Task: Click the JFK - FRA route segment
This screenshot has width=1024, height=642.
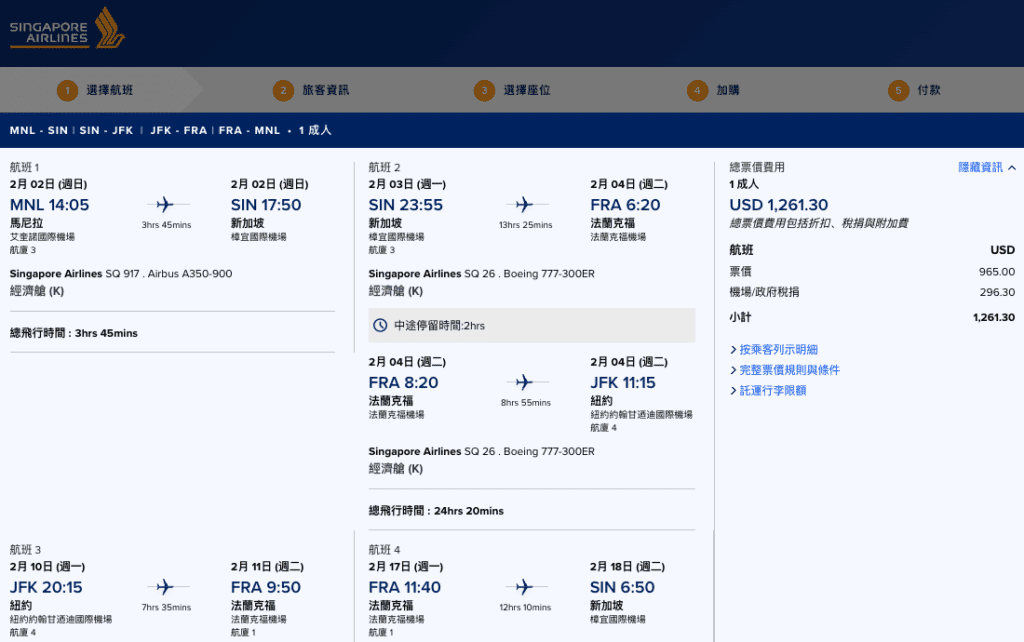Action: (178, 130)
